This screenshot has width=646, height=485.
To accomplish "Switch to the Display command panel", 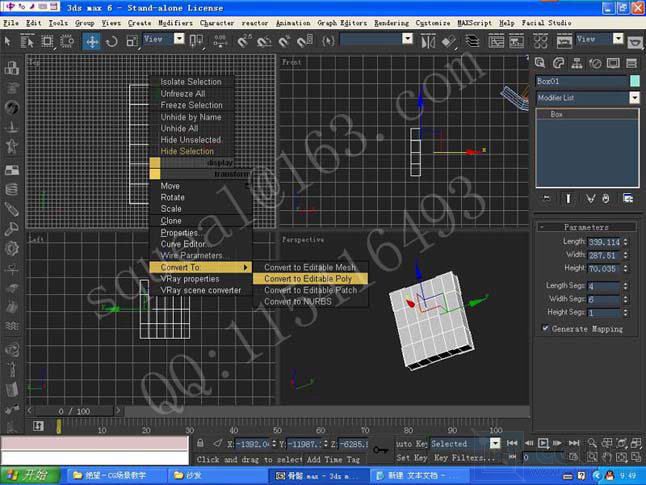I will click(x=613, y=63).
